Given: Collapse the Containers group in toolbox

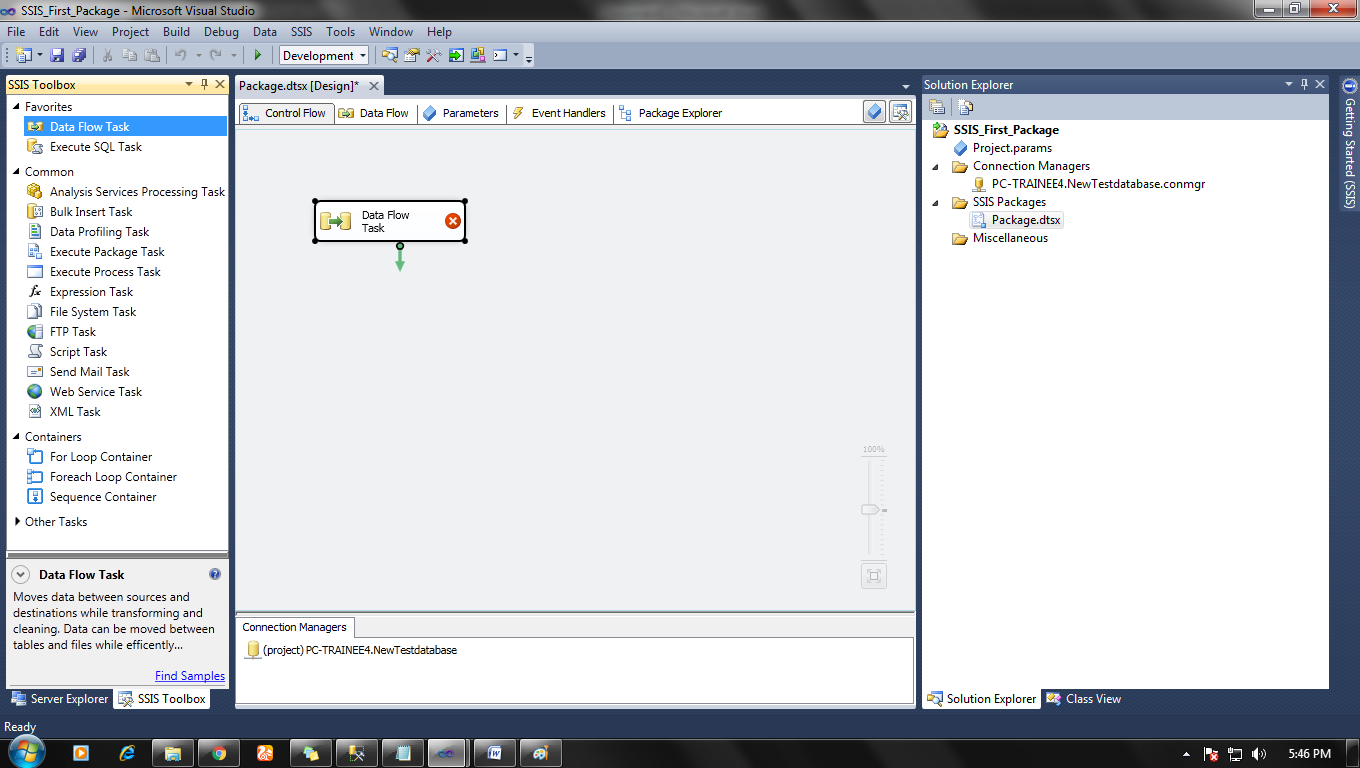Looking at the screenshot, I should point(17,437).
